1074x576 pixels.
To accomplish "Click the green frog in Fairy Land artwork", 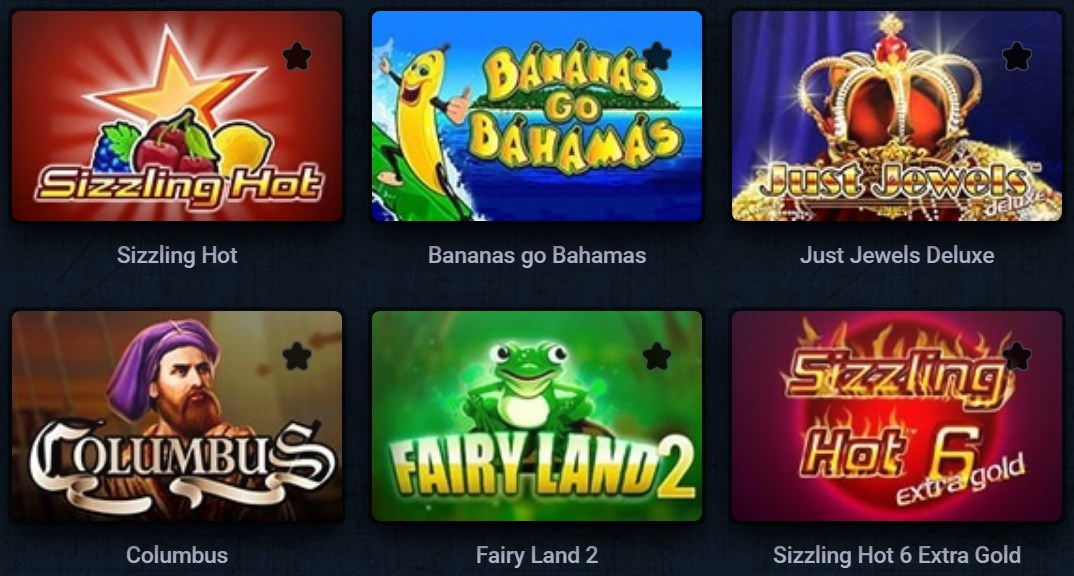I will pos(527,386).
